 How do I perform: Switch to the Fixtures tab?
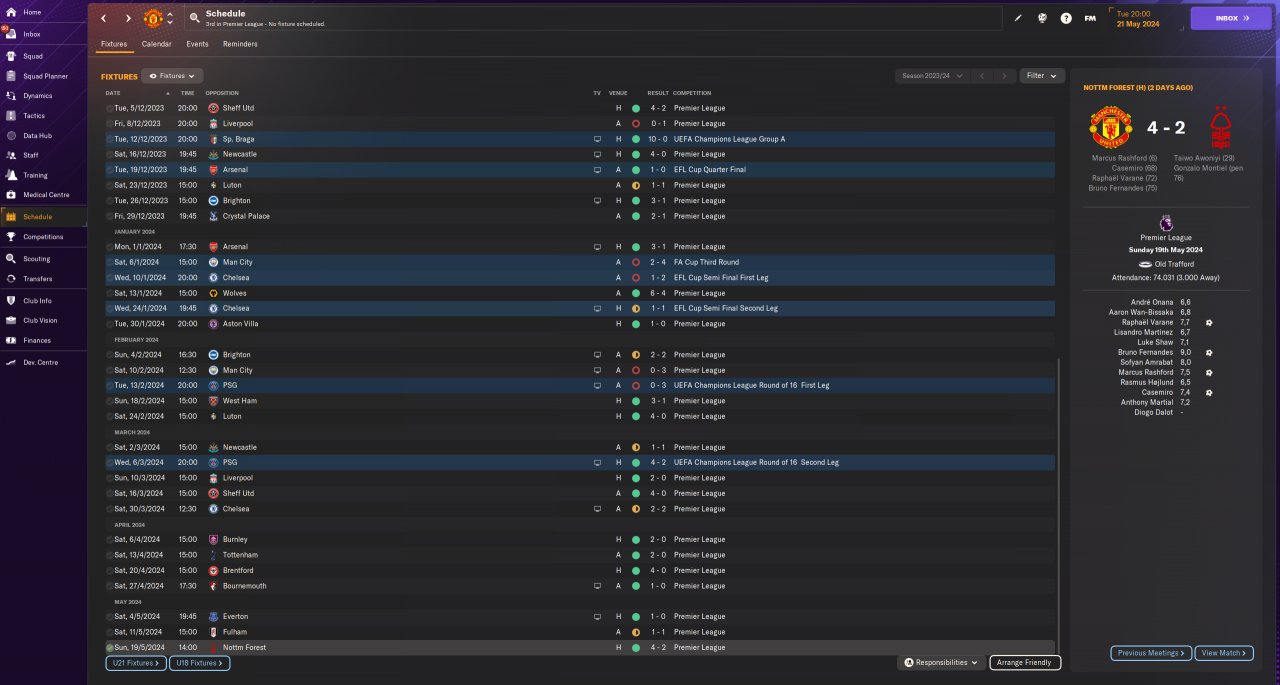[x=114, y=44]
